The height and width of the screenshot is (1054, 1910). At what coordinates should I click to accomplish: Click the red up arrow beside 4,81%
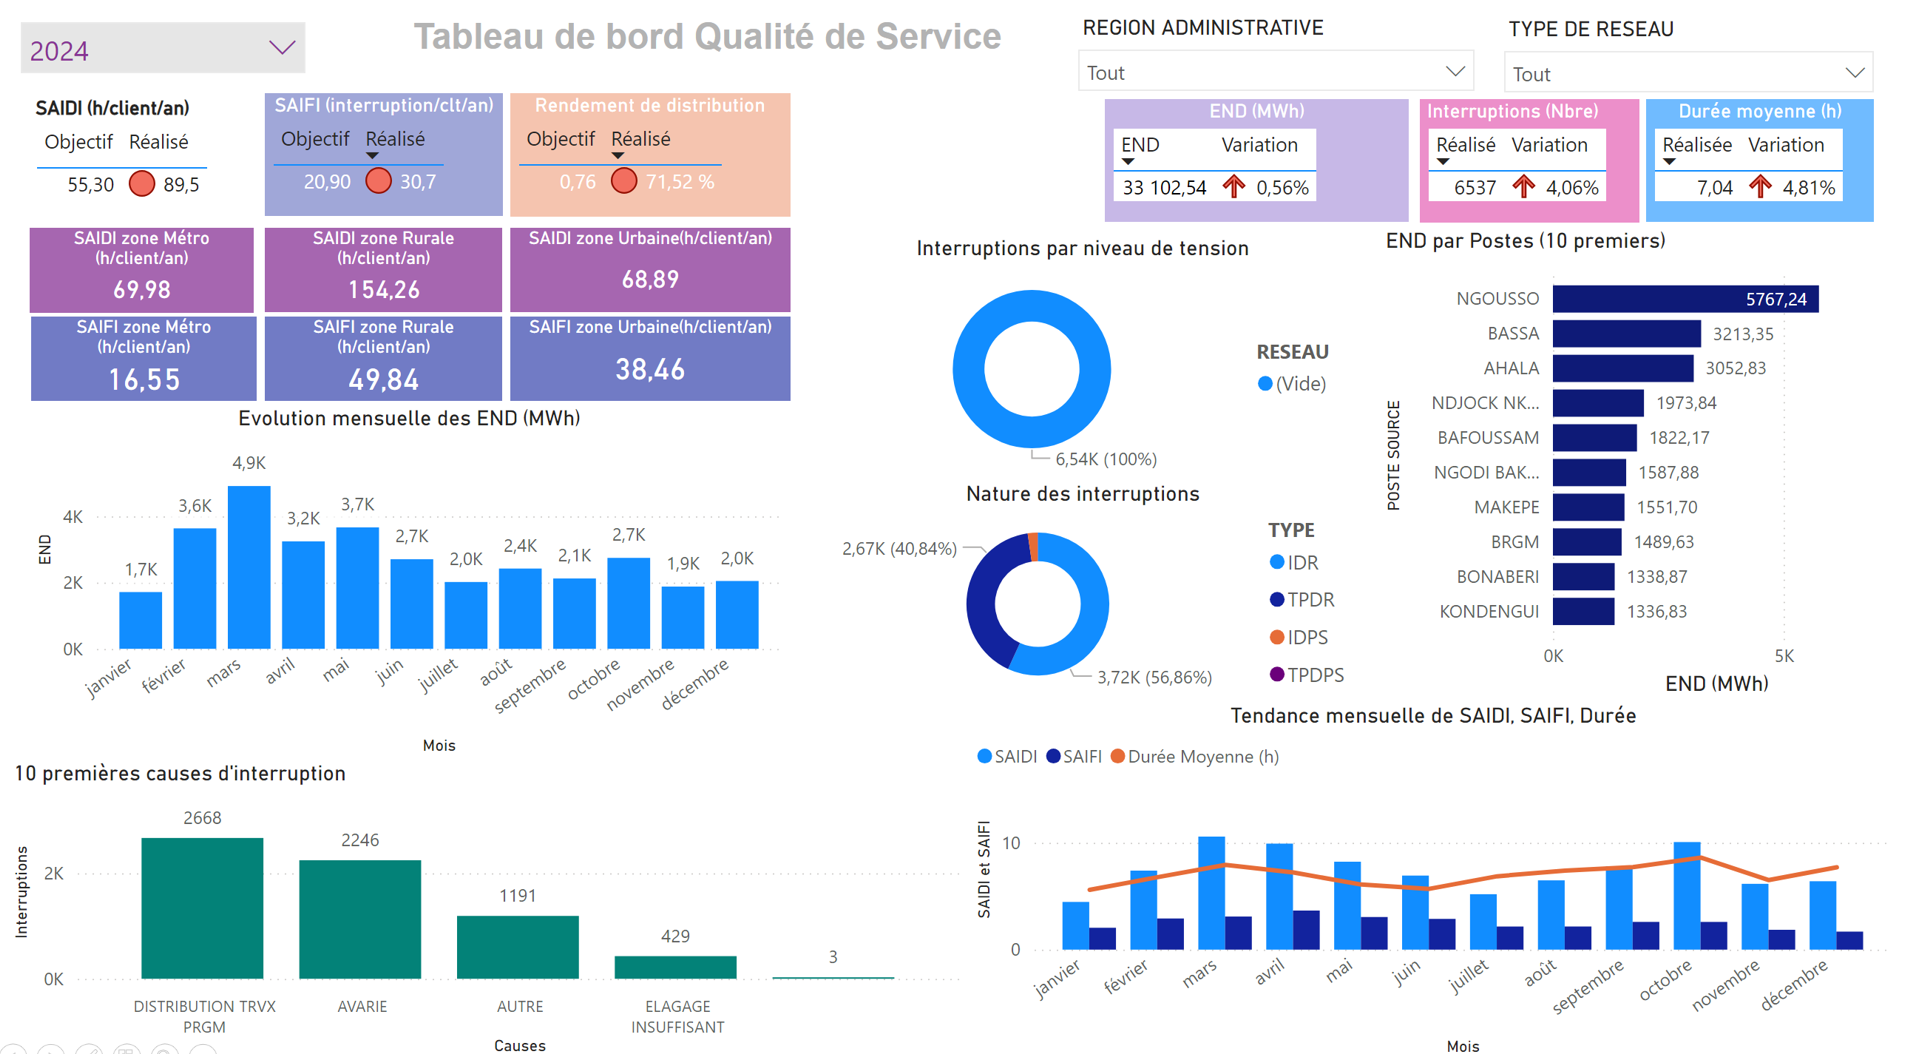point(1760,187)
